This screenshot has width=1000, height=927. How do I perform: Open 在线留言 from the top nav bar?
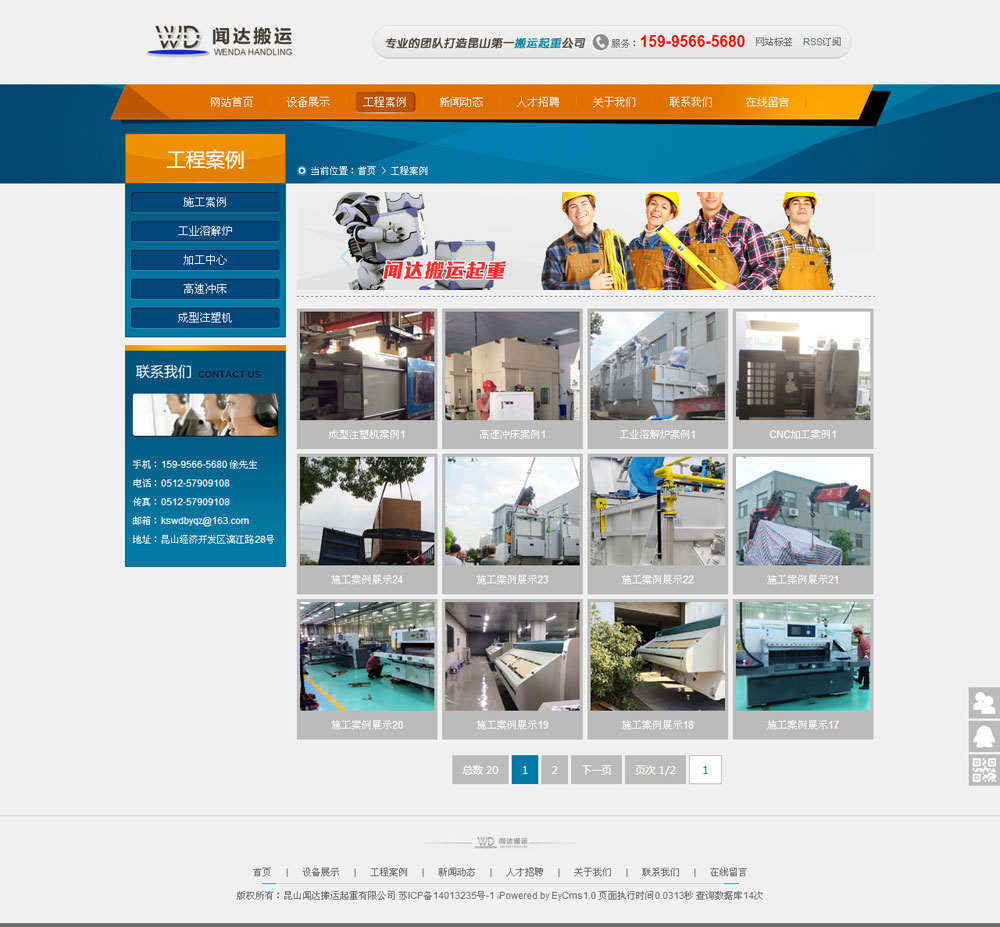point(767,102)
